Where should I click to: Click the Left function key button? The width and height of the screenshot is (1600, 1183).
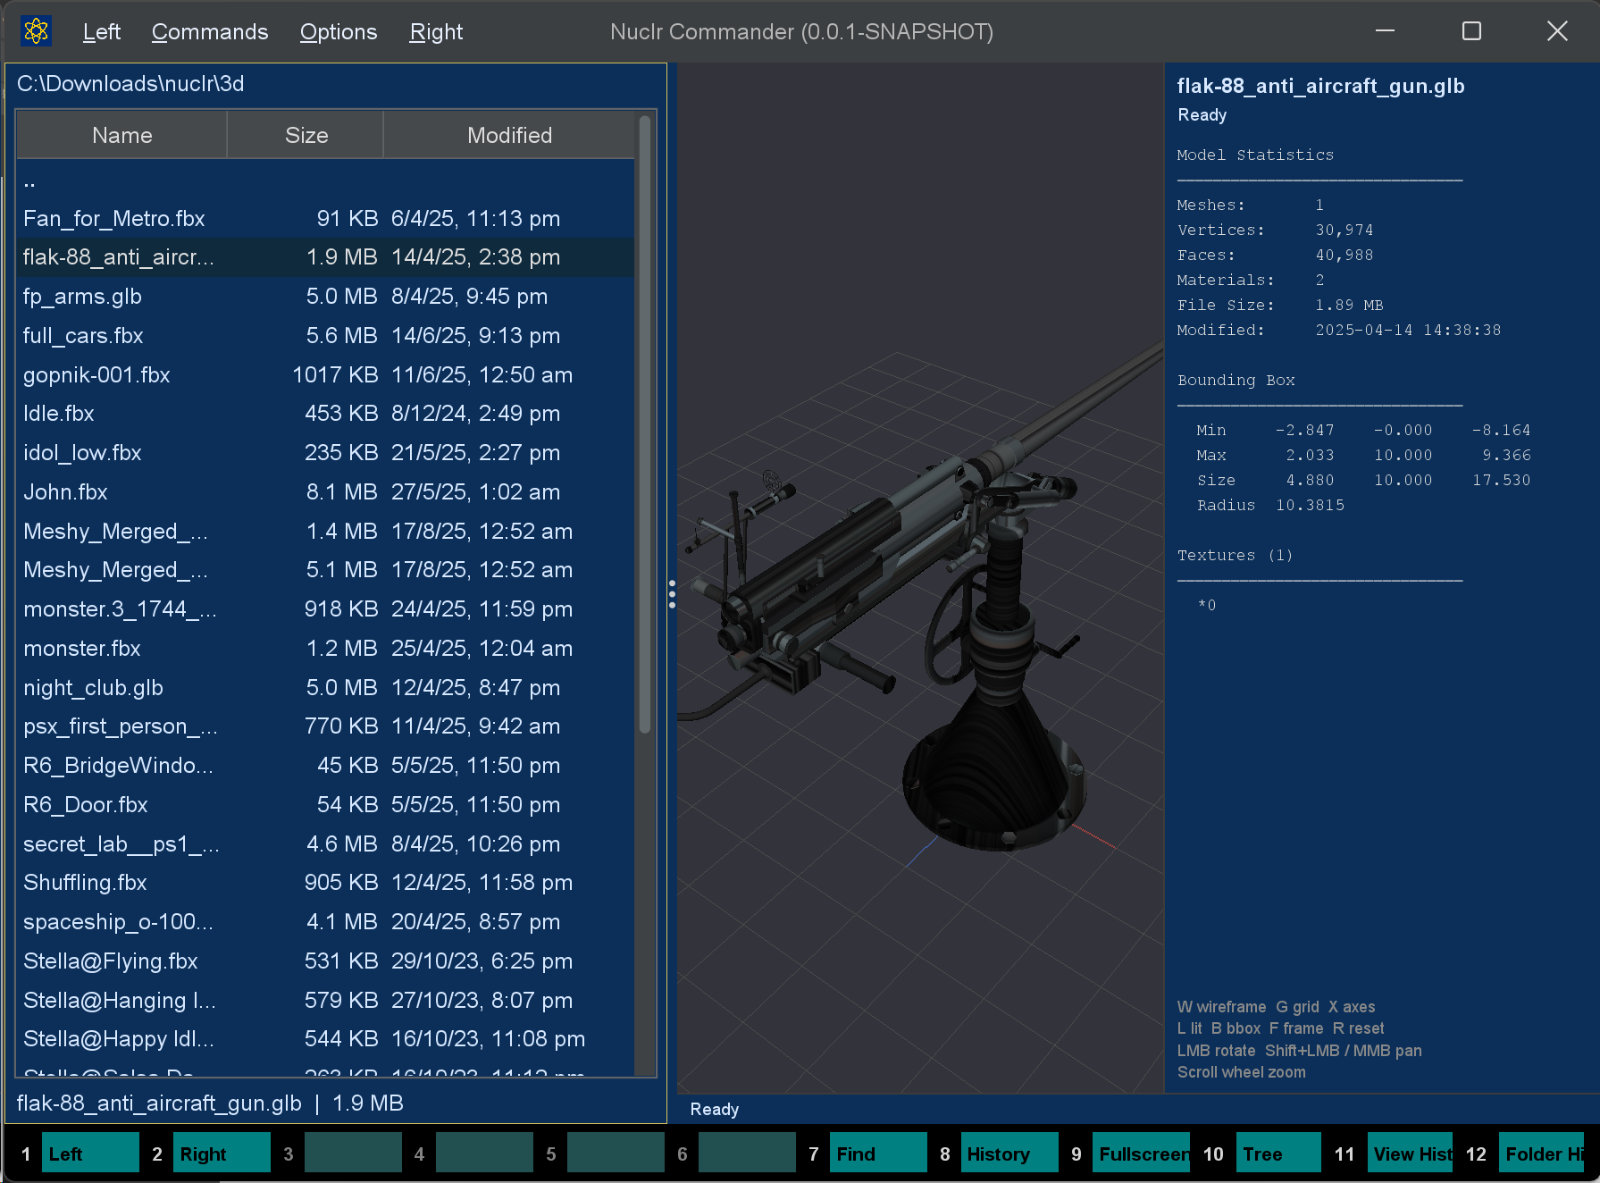pyautogui.click(x=90, y=1153)
